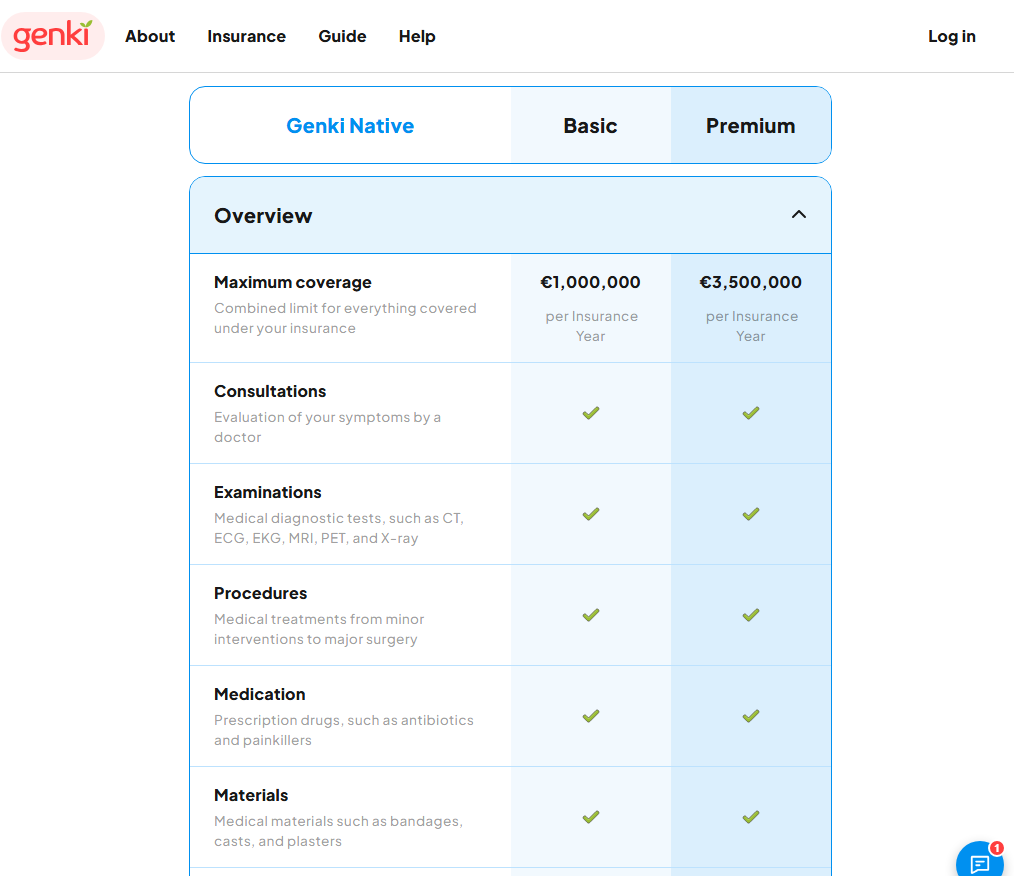
Task: Select the Genki Native heading
Action: click(350, 125)
